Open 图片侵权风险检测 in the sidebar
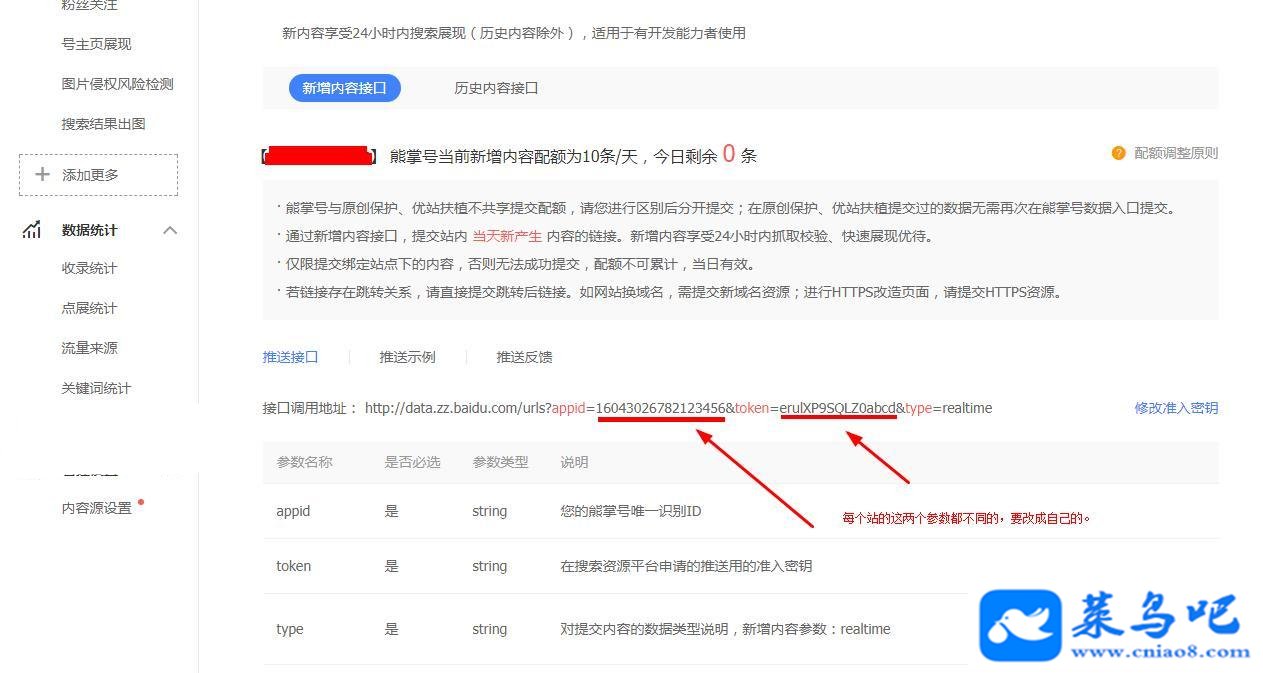The height and width of the screenshot is (673, 1263). [117, 84]
